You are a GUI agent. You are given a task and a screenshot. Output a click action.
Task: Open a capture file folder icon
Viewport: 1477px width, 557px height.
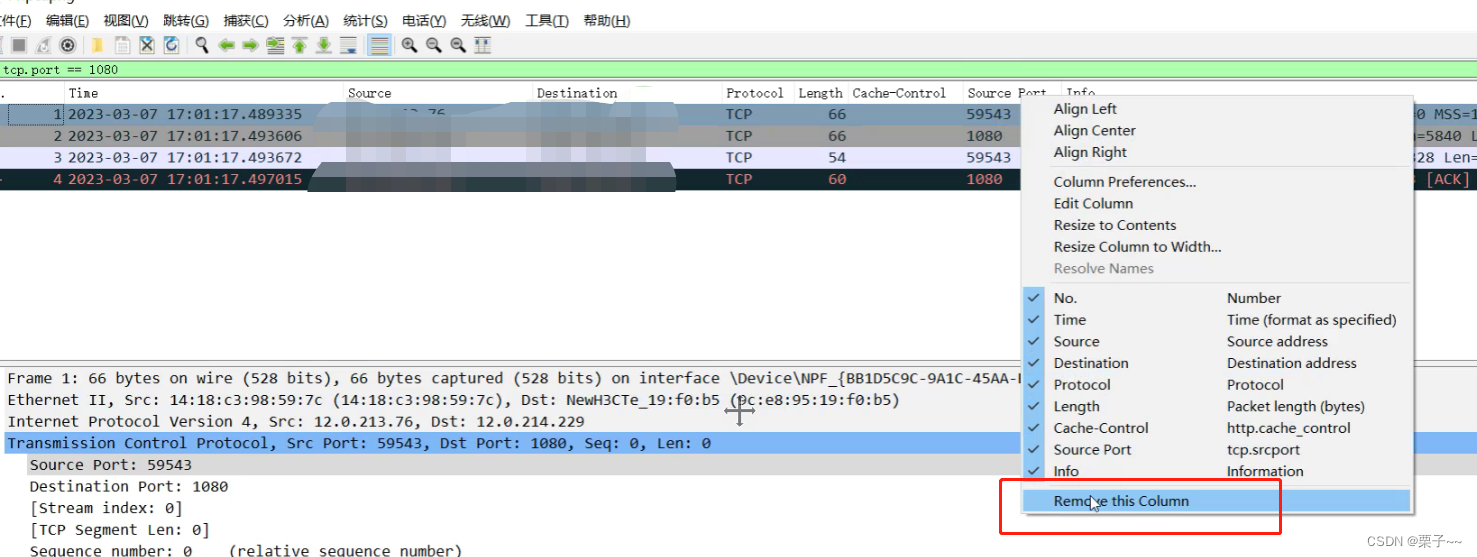click(97, 45)
